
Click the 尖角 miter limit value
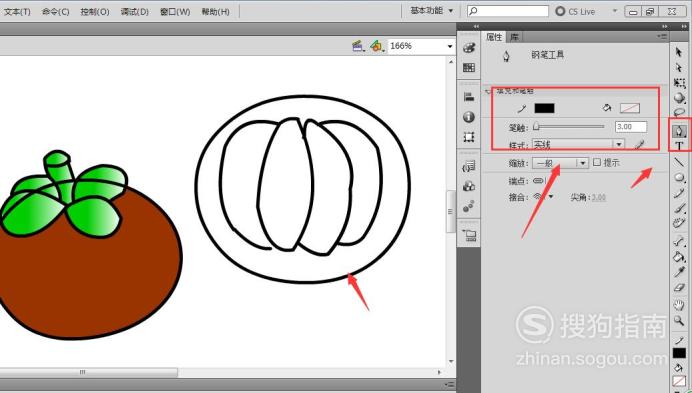(598, 197)
